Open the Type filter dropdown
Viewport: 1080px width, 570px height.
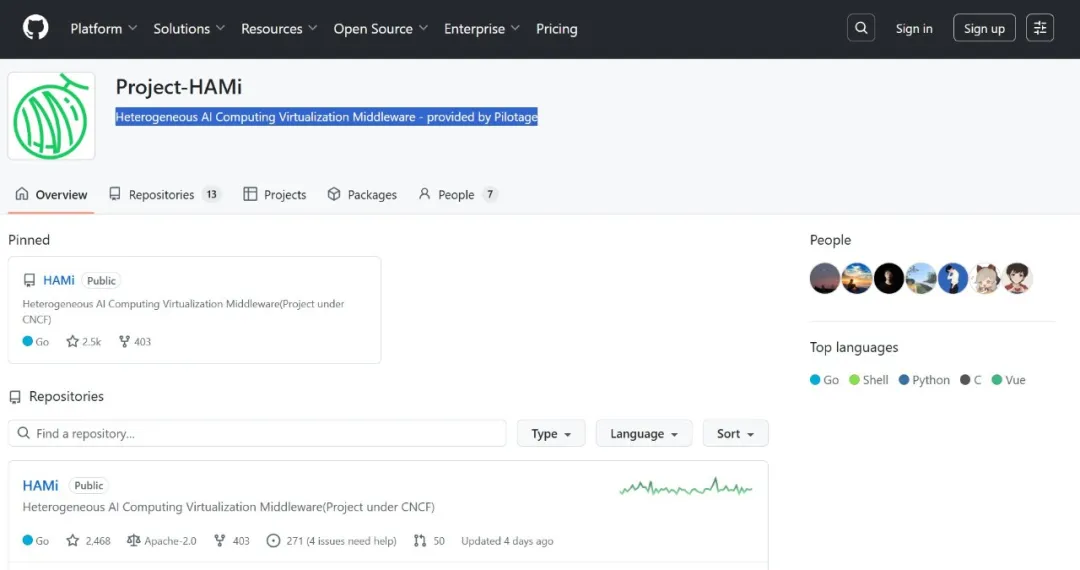point(551,434)
